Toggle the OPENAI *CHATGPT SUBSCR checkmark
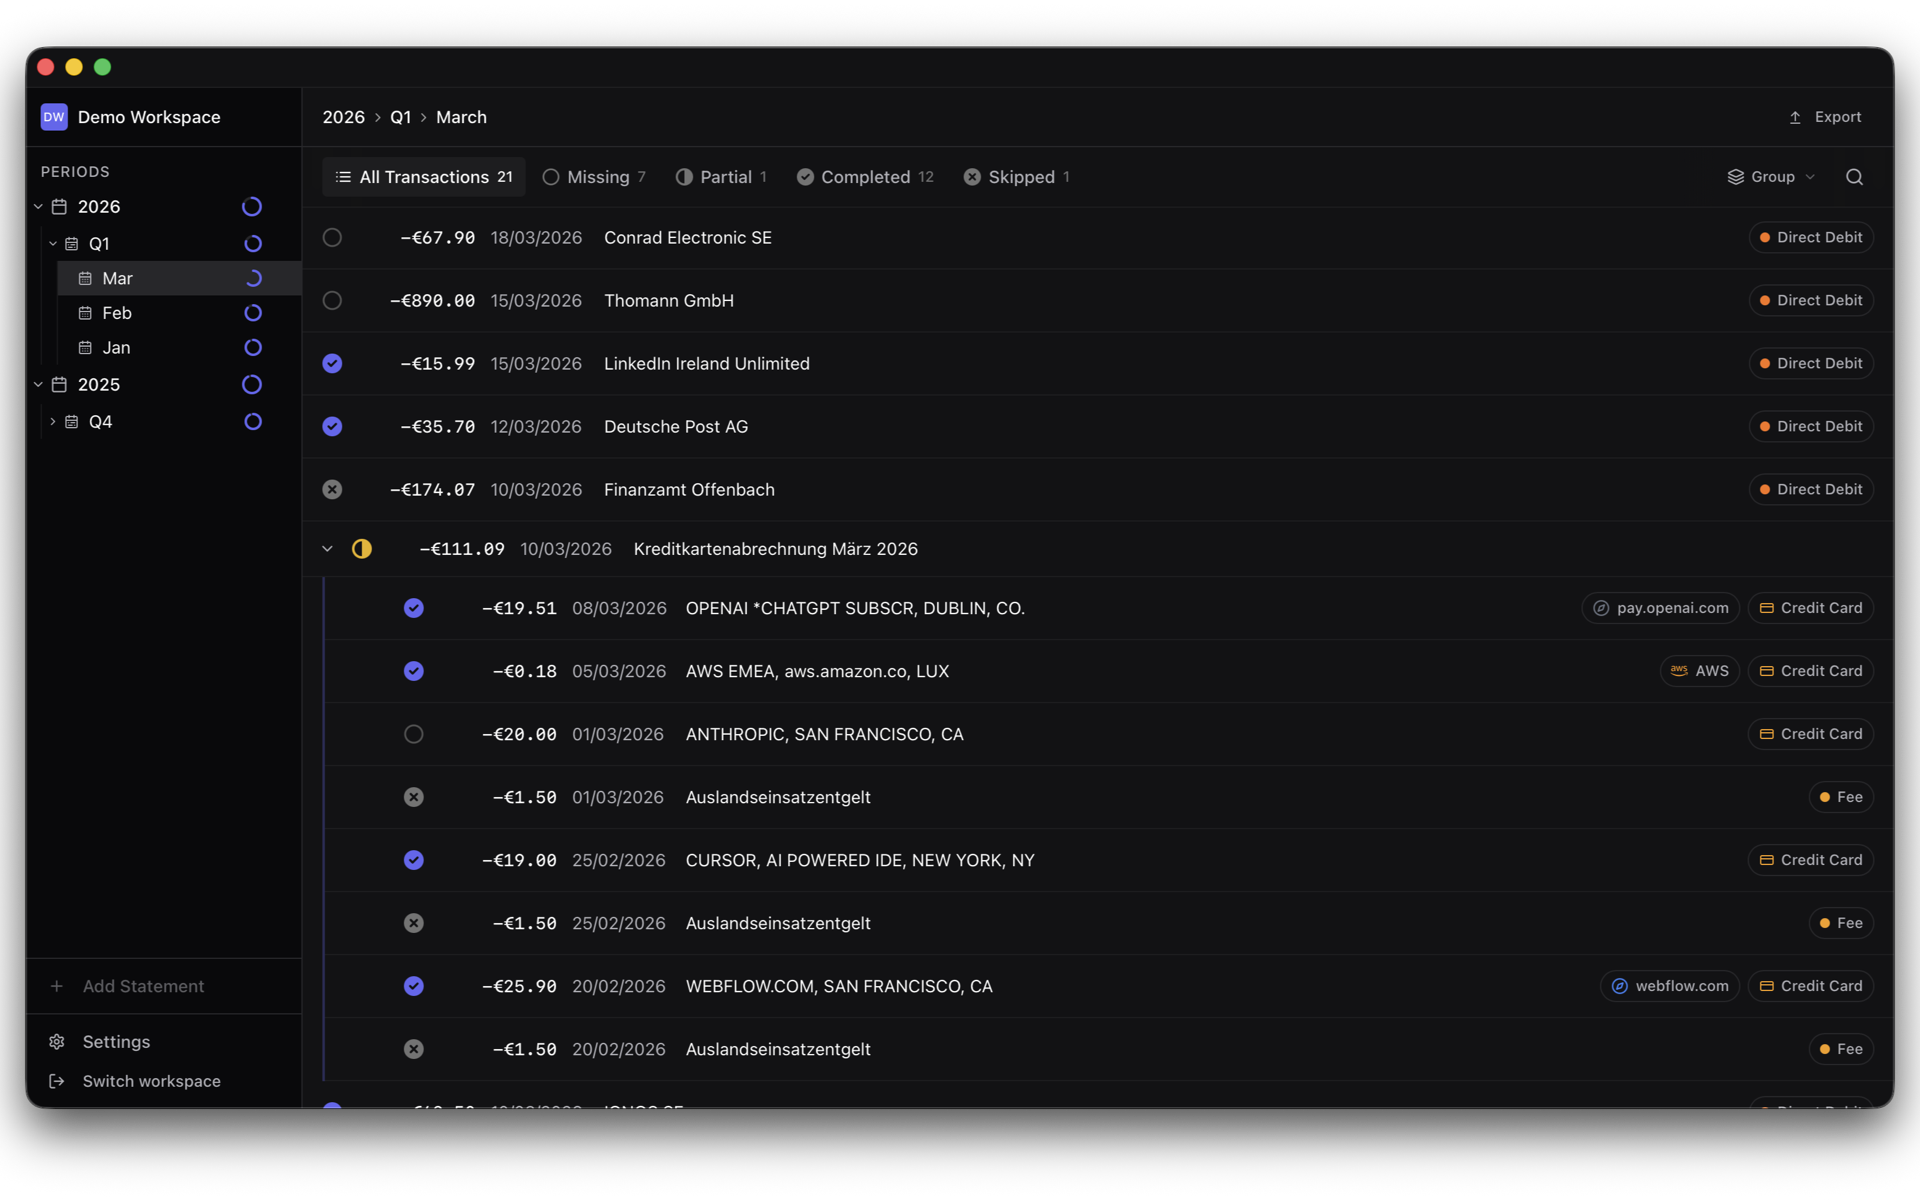Screen dimensions: 1920x1200 (414, 608)
